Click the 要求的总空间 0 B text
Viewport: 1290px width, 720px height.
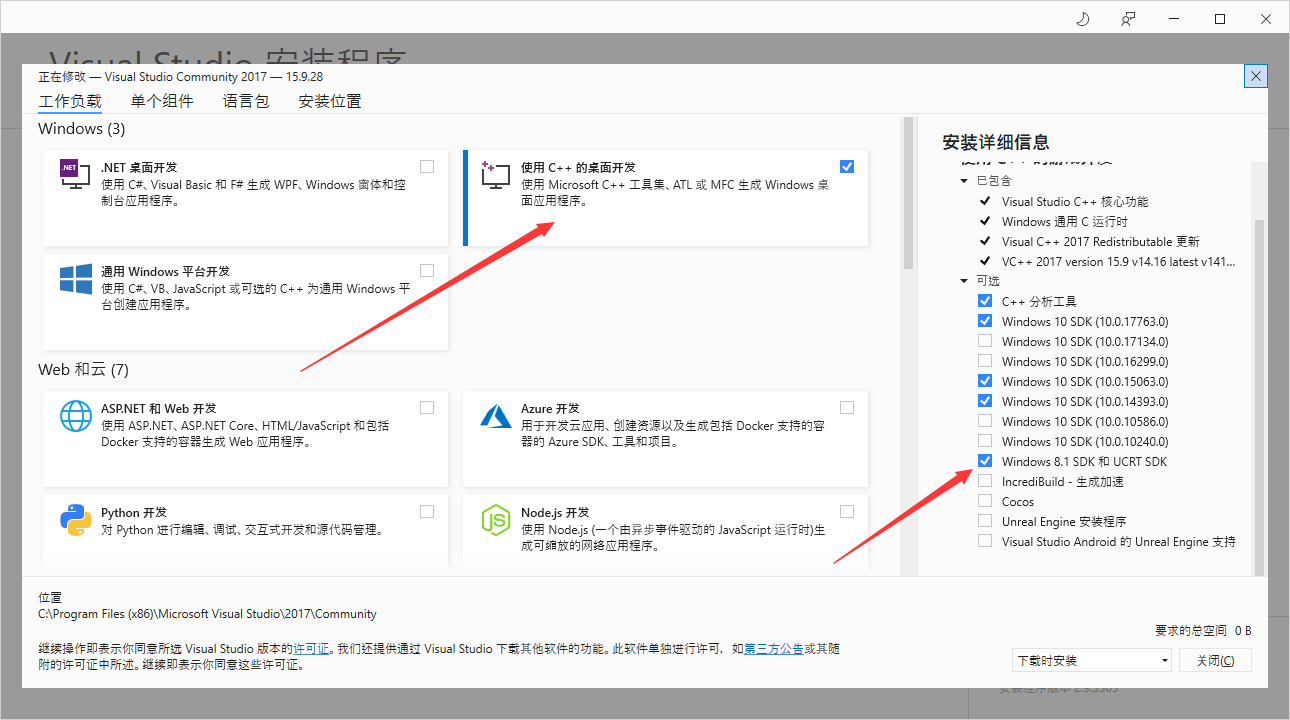pyautogui.click(x=1203, y=631)
